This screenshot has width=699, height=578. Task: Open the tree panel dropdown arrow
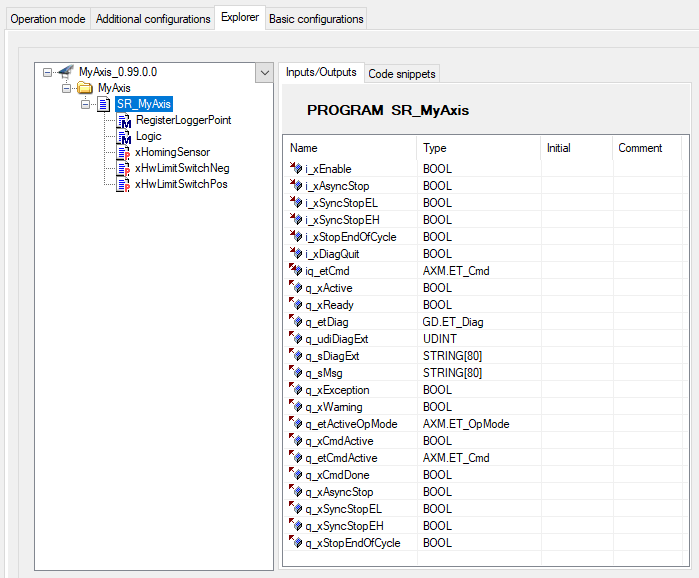click(x=264, y=73)
